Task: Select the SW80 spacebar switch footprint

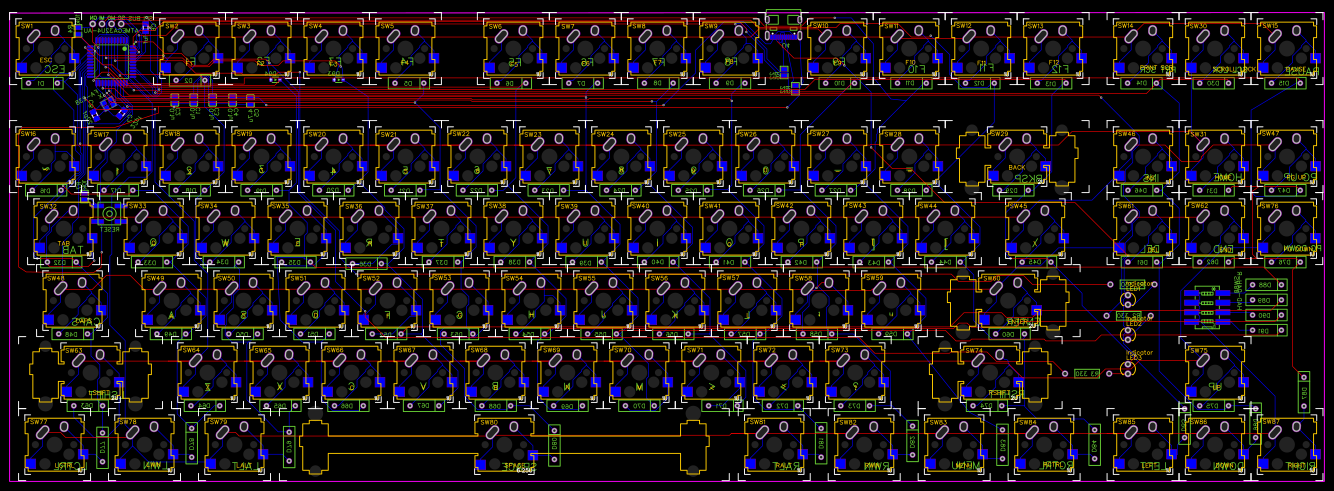Action: (504, 445)
